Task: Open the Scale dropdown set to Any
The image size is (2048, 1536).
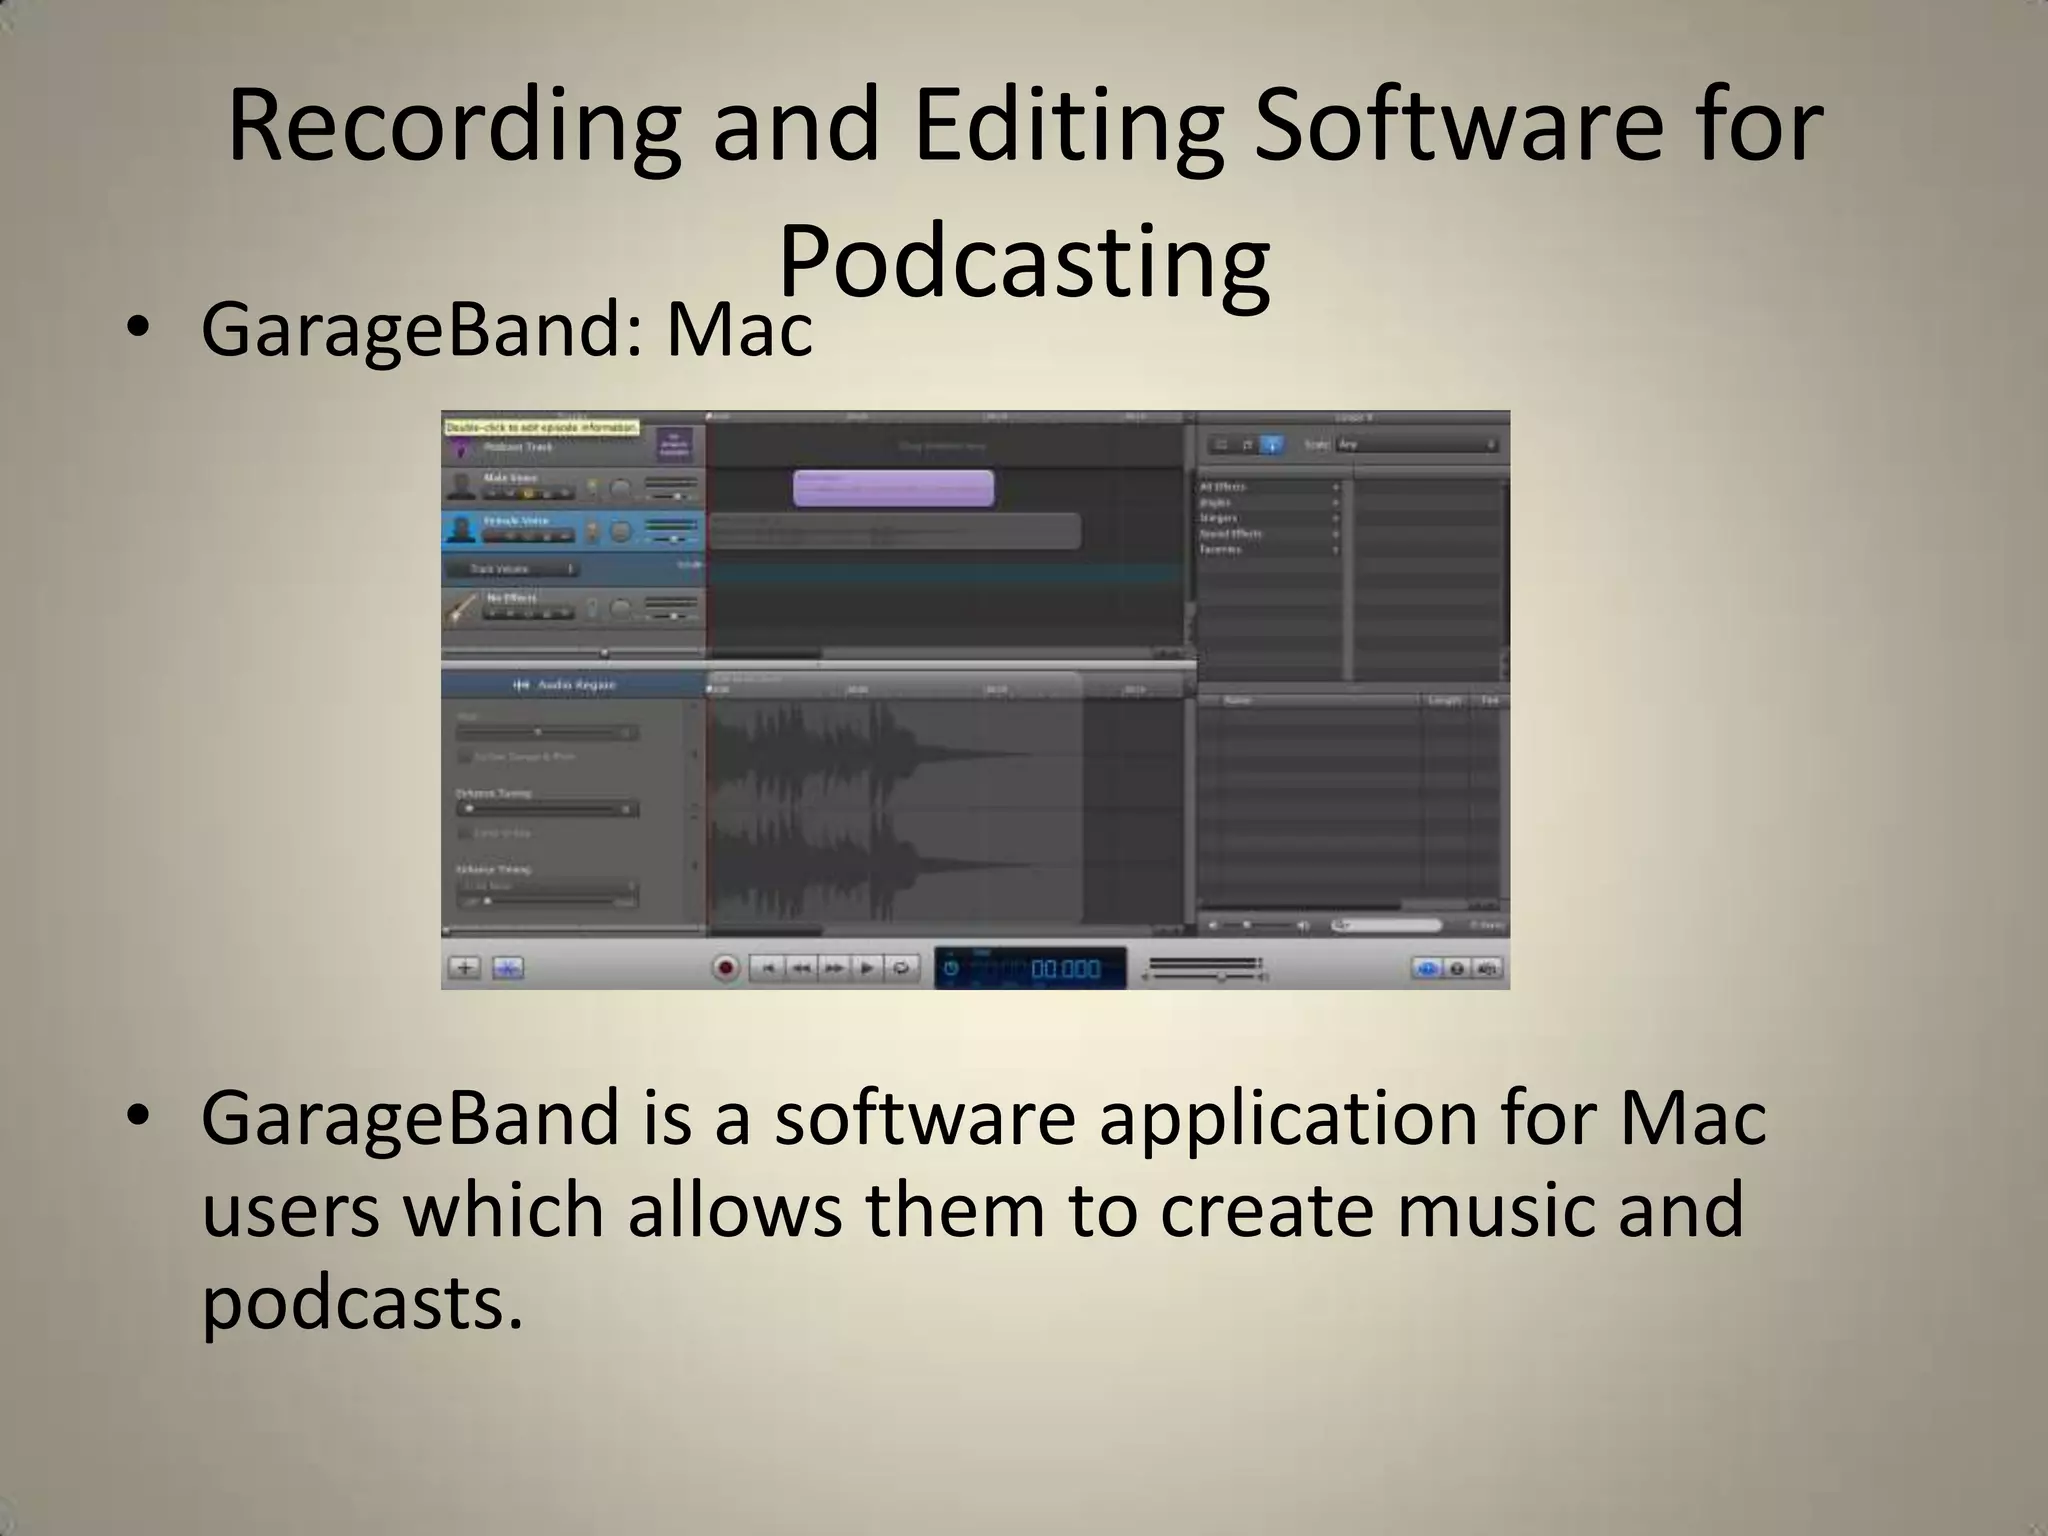Action: point(1416,444)
